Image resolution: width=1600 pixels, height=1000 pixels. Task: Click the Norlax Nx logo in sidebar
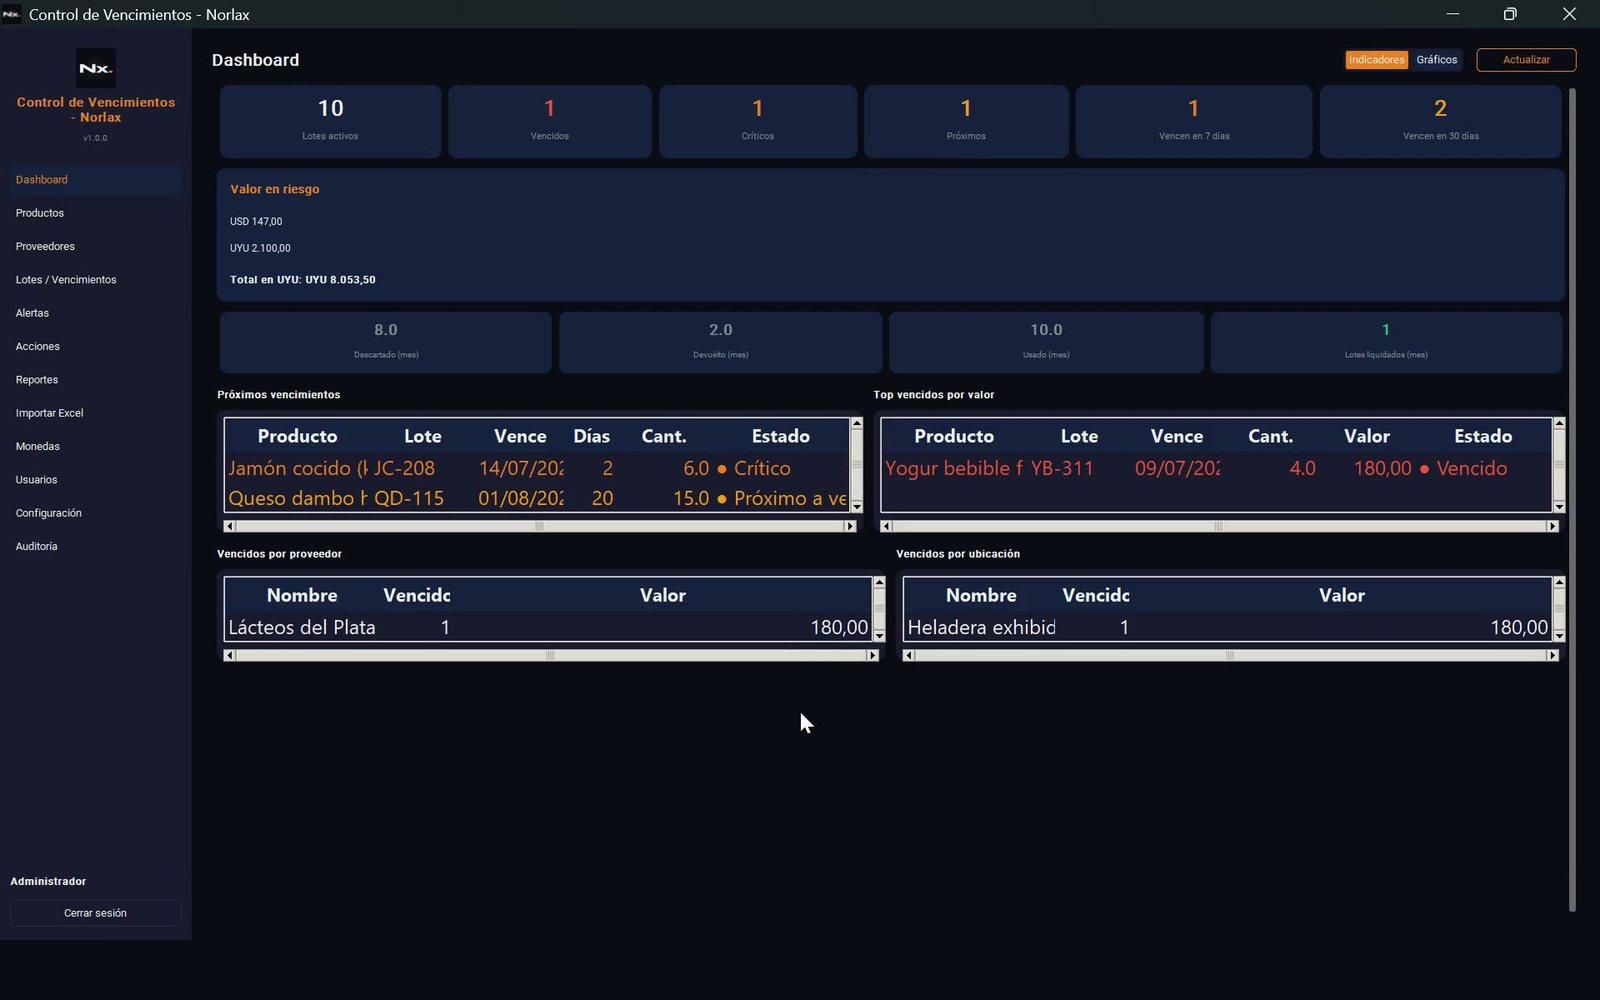[x=96, y=68]
